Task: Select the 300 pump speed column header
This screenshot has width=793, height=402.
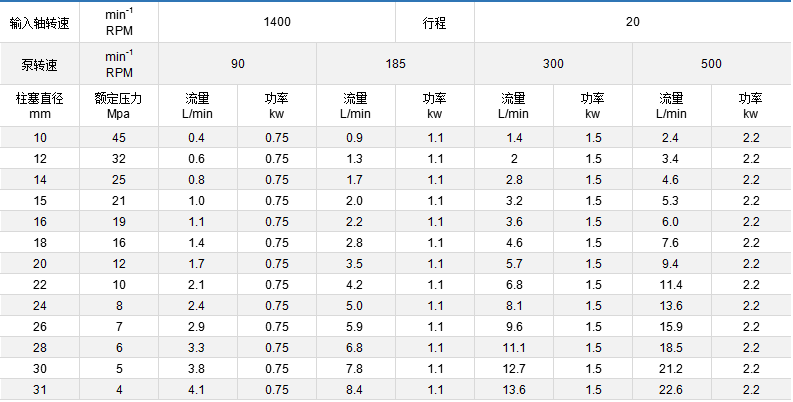Action: [553, 64]
